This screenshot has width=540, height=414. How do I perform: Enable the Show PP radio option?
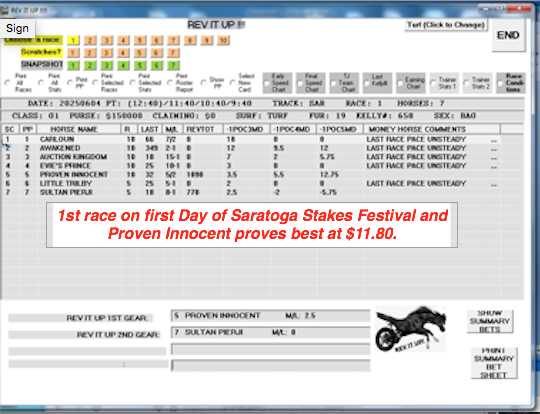click(x=204, y=83)
